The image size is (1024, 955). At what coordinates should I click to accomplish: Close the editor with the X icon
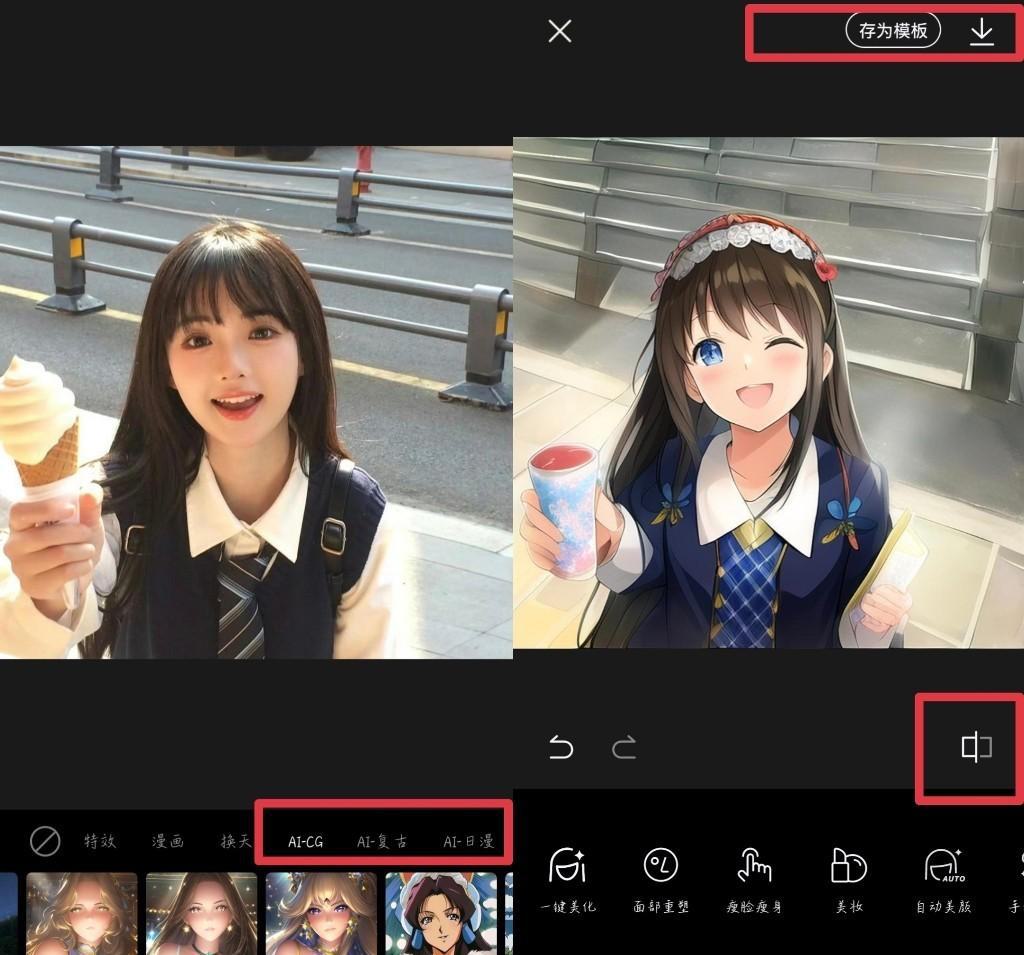(560, 31)
